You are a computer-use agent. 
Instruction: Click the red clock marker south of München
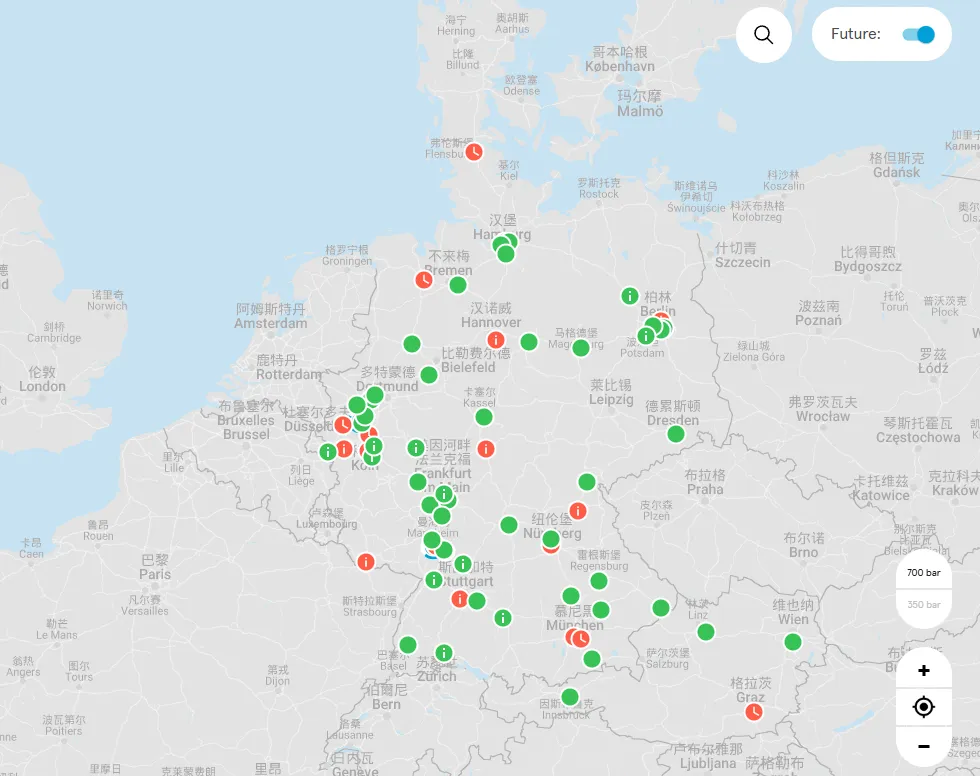coord(581,639)
